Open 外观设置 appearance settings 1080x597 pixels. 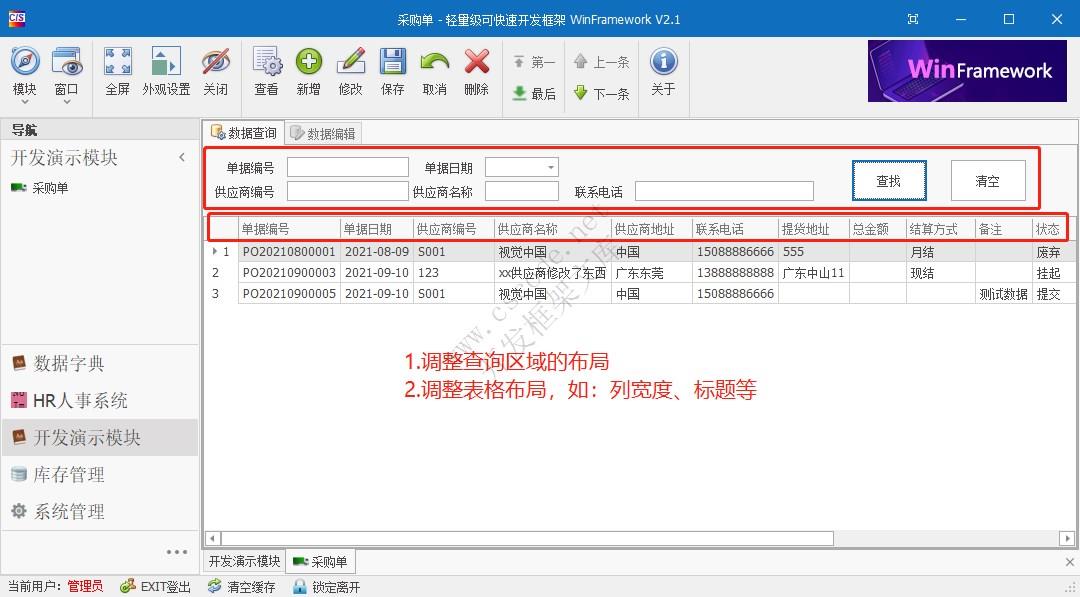click(x=166, y=71)
